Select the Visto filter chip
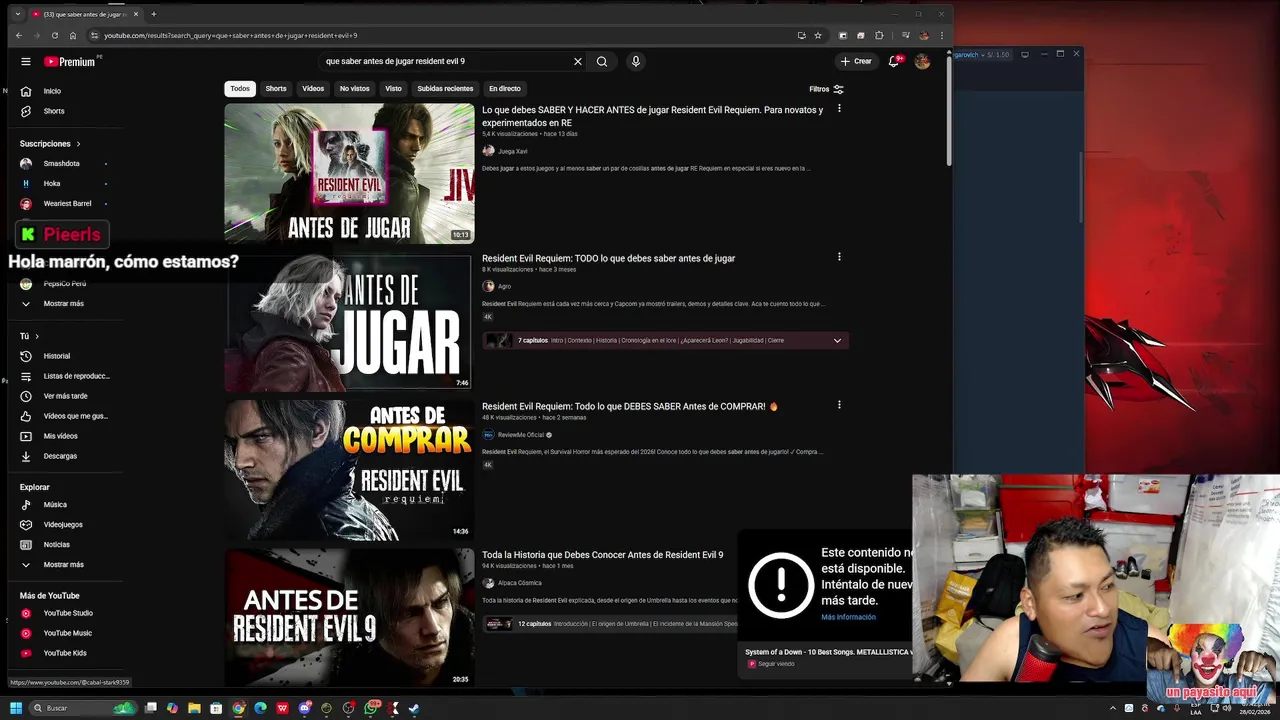 click(393, 89)
